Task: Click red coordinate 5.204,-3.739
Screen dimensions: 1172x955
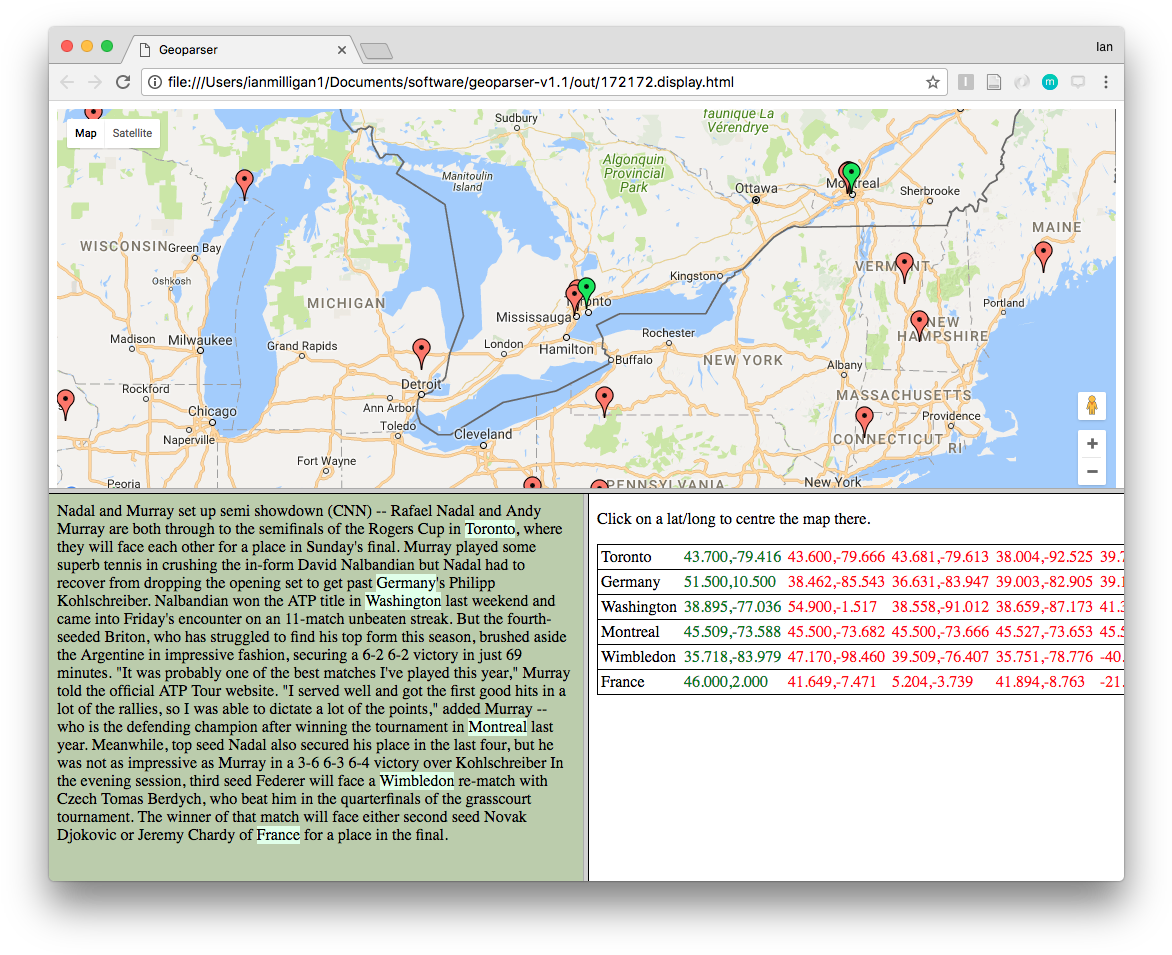Action: pos(932,682)
